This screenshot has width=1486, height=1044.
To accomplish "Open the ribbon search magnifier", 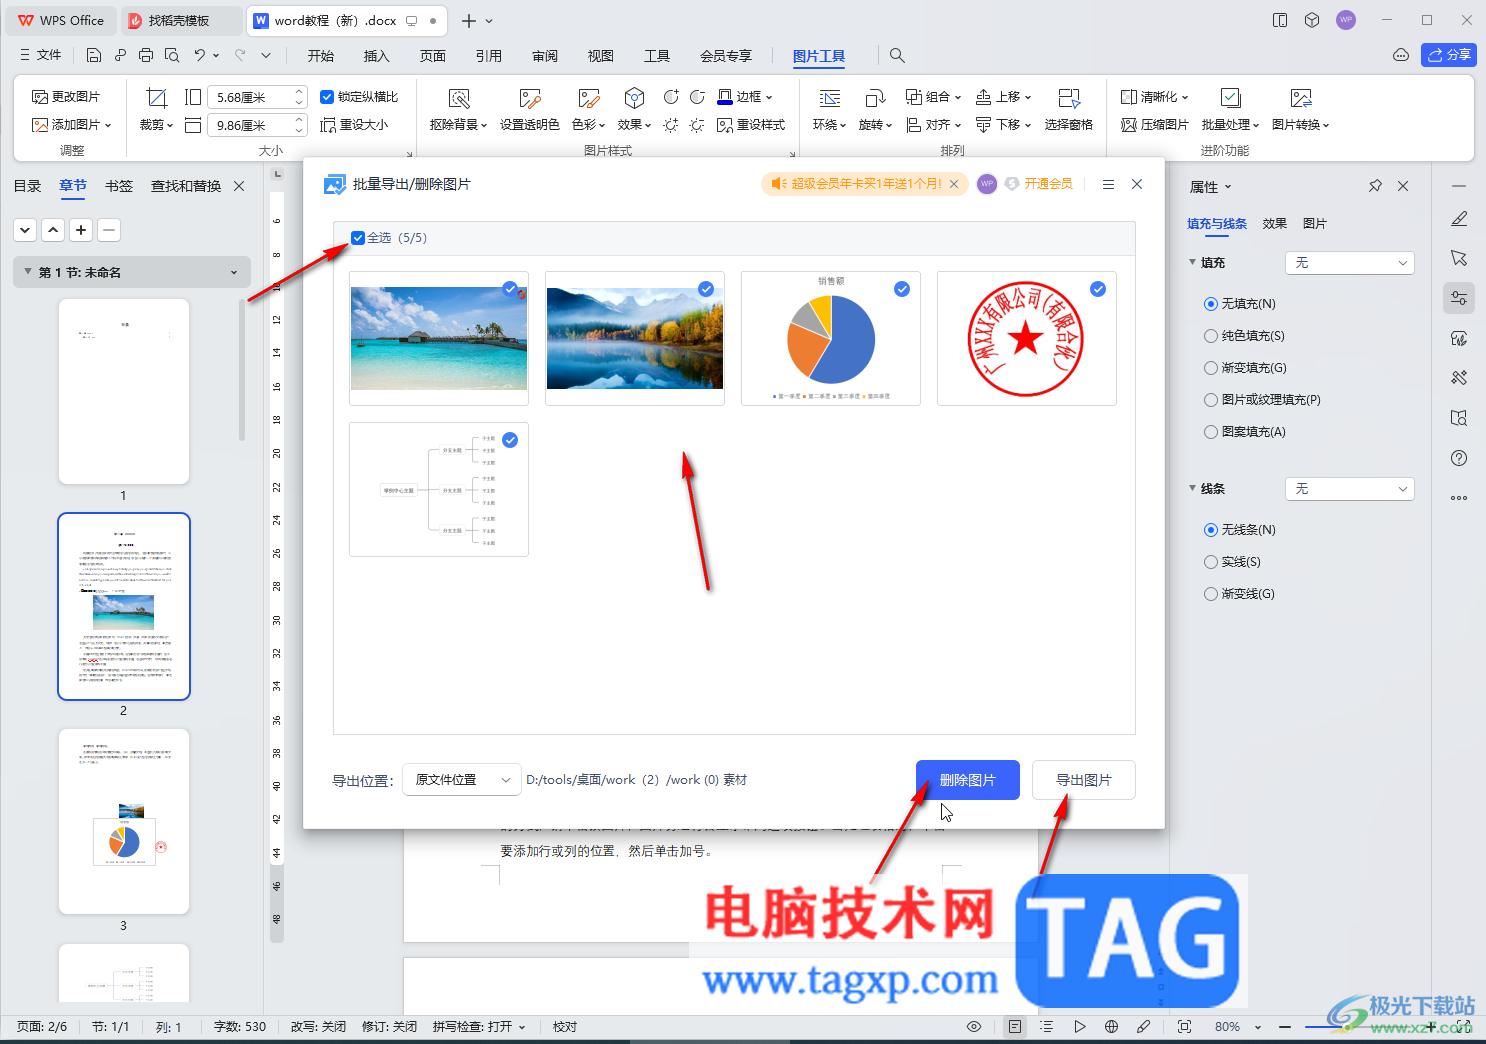I will (897, 55).
